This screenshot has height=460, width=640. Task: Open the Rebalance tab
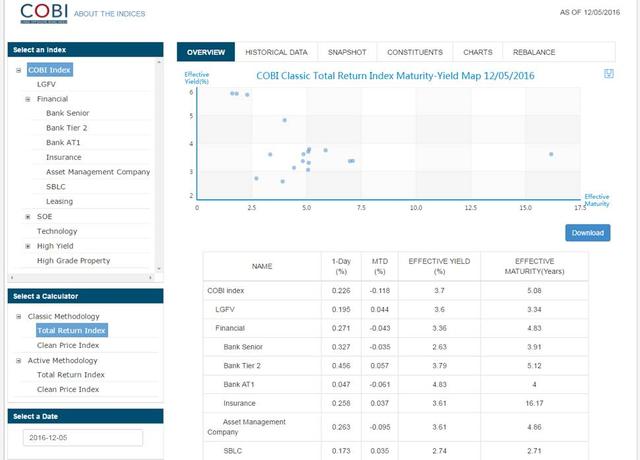[534, 52]
